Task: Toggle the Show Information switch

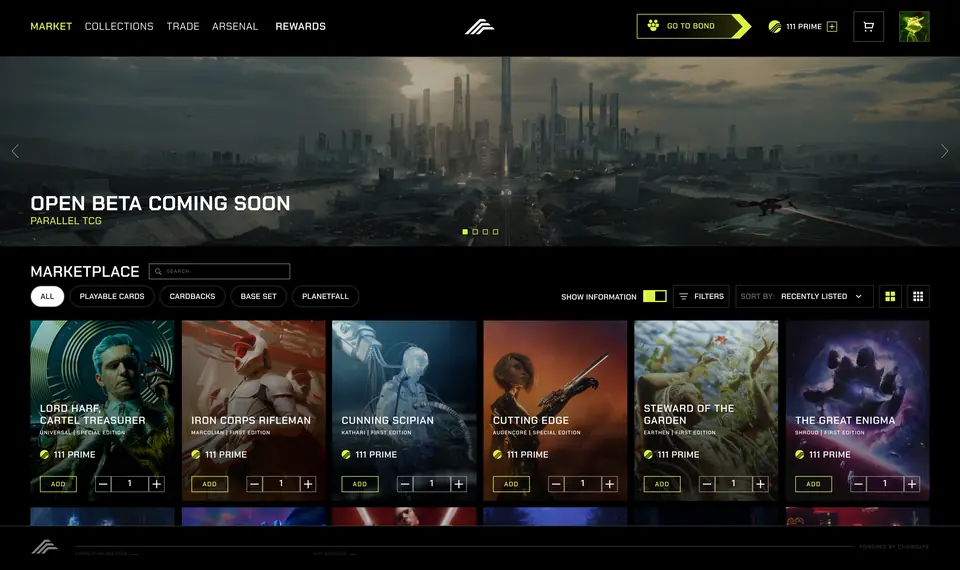Action: tap(654, 296)
